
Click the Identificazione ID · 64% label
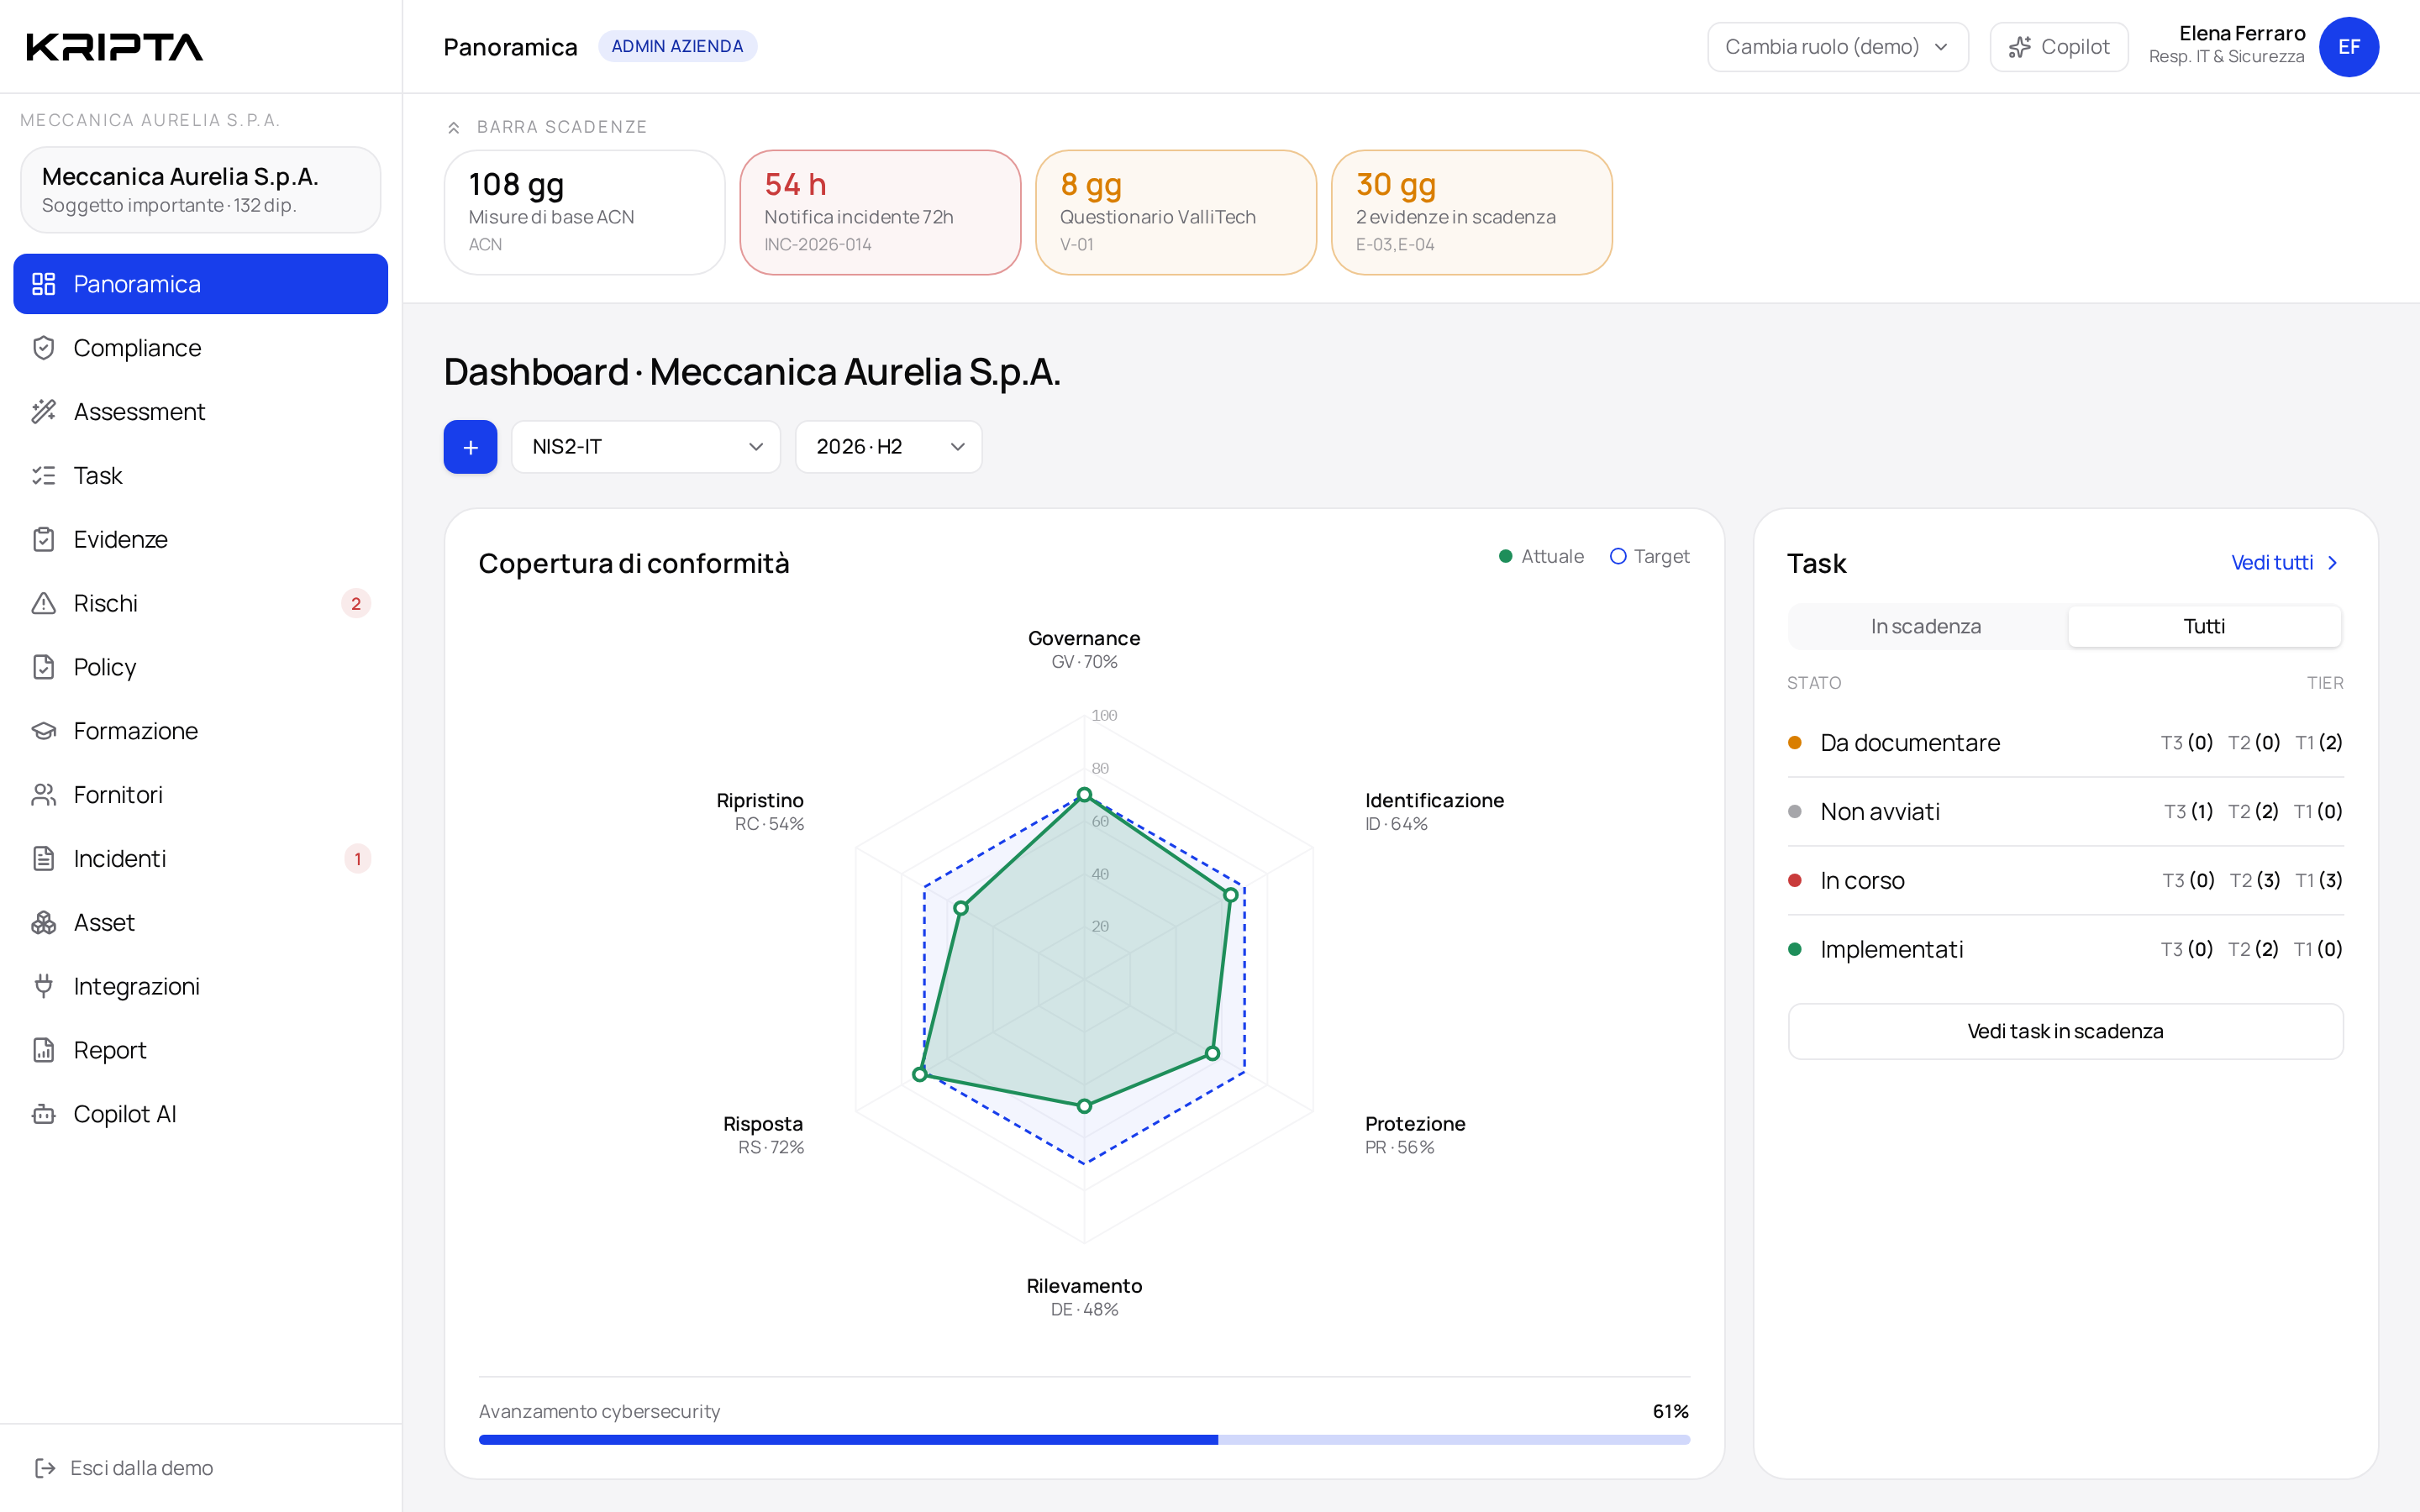(x=1434, y=811)
